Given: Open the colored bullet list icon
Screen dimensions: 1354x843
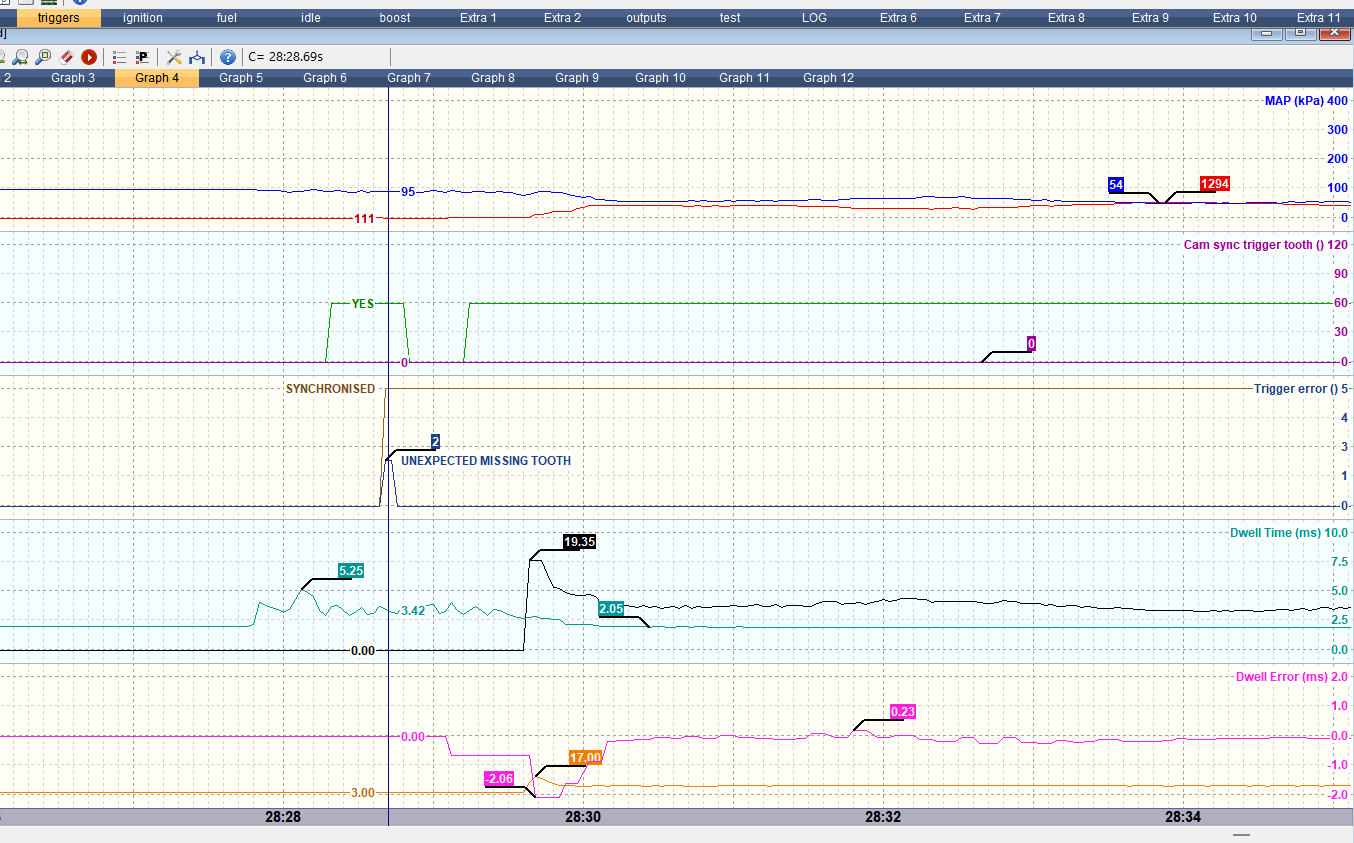Looking at the screenshot, I should (x=119, y=57).
